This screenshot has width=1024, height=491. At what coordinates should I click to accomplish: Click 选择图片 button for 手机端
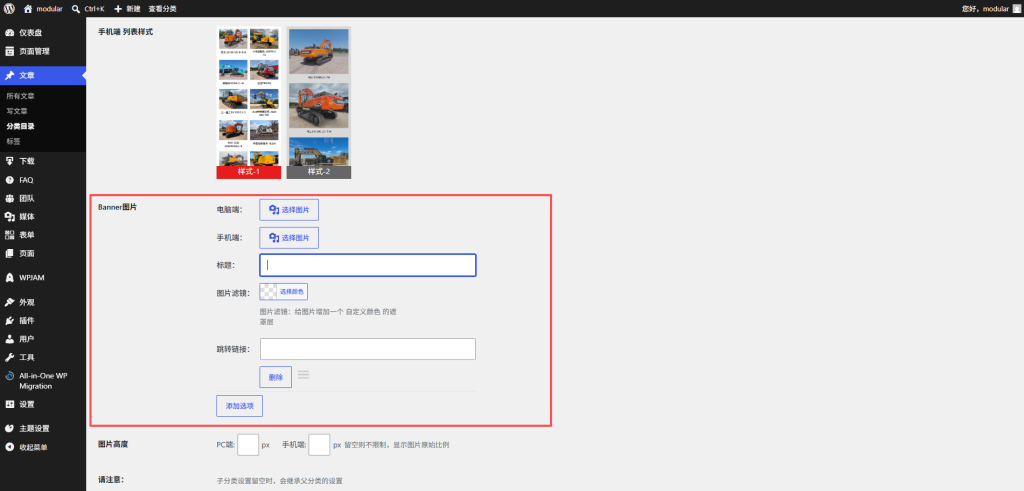[289, 238]
